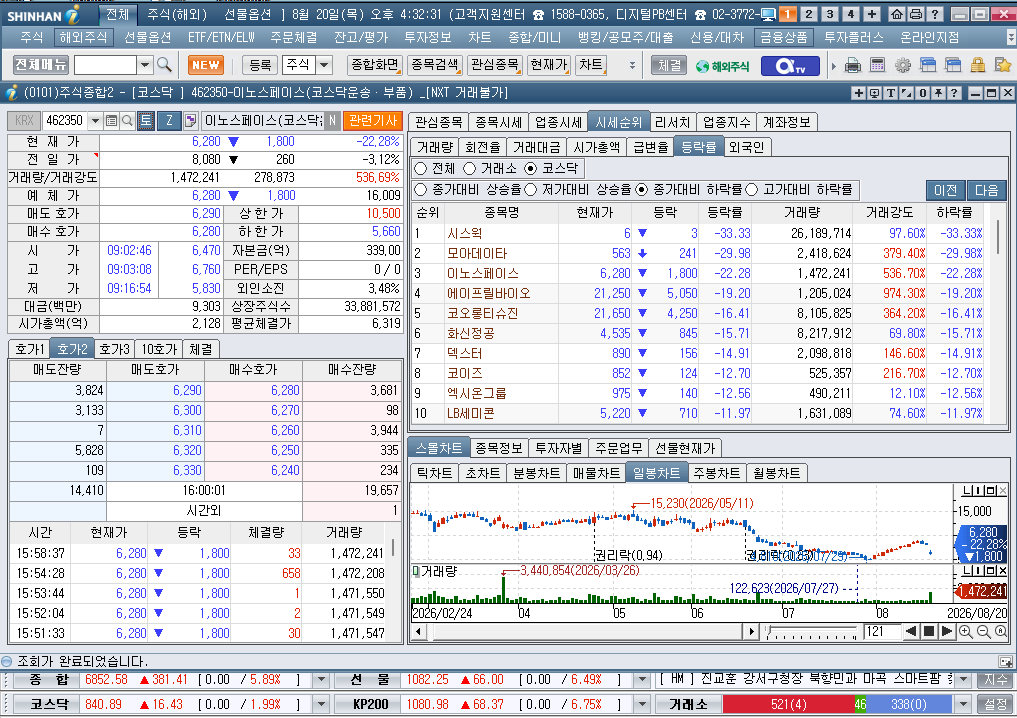The width and height of the screenshot is (1017, 718).
Task: Click the toolbar printer icon
Action: (x=854, y=65)
